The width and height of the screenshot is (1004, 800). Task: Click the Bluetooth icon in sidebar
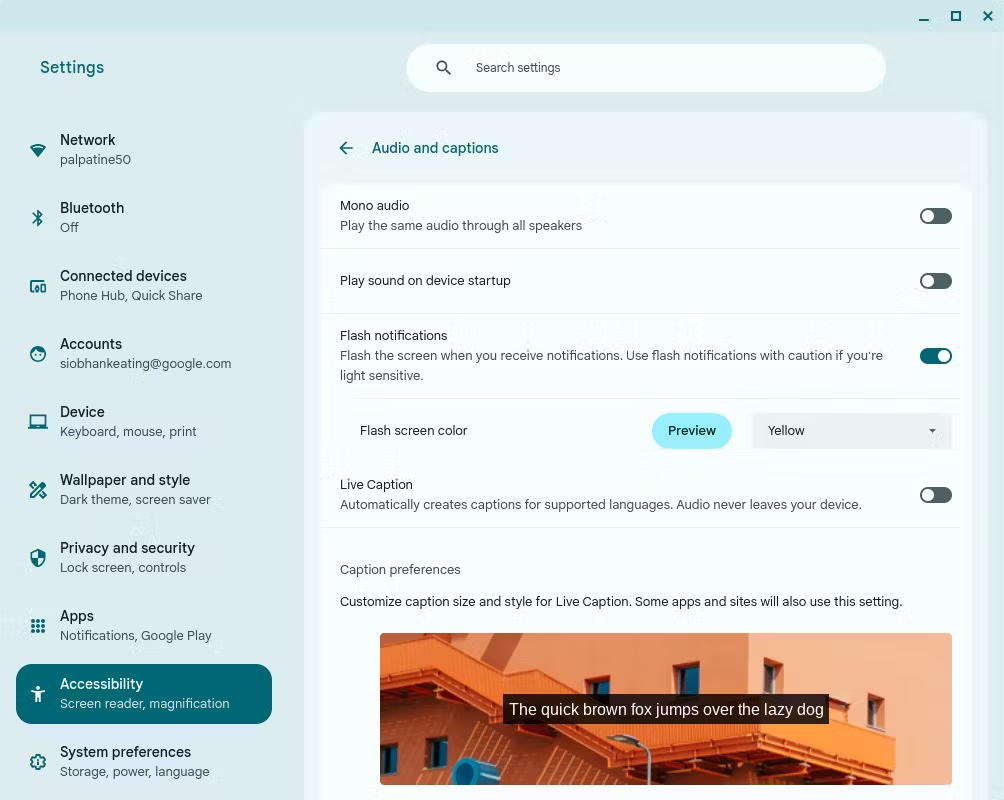(x=38, y=218)
